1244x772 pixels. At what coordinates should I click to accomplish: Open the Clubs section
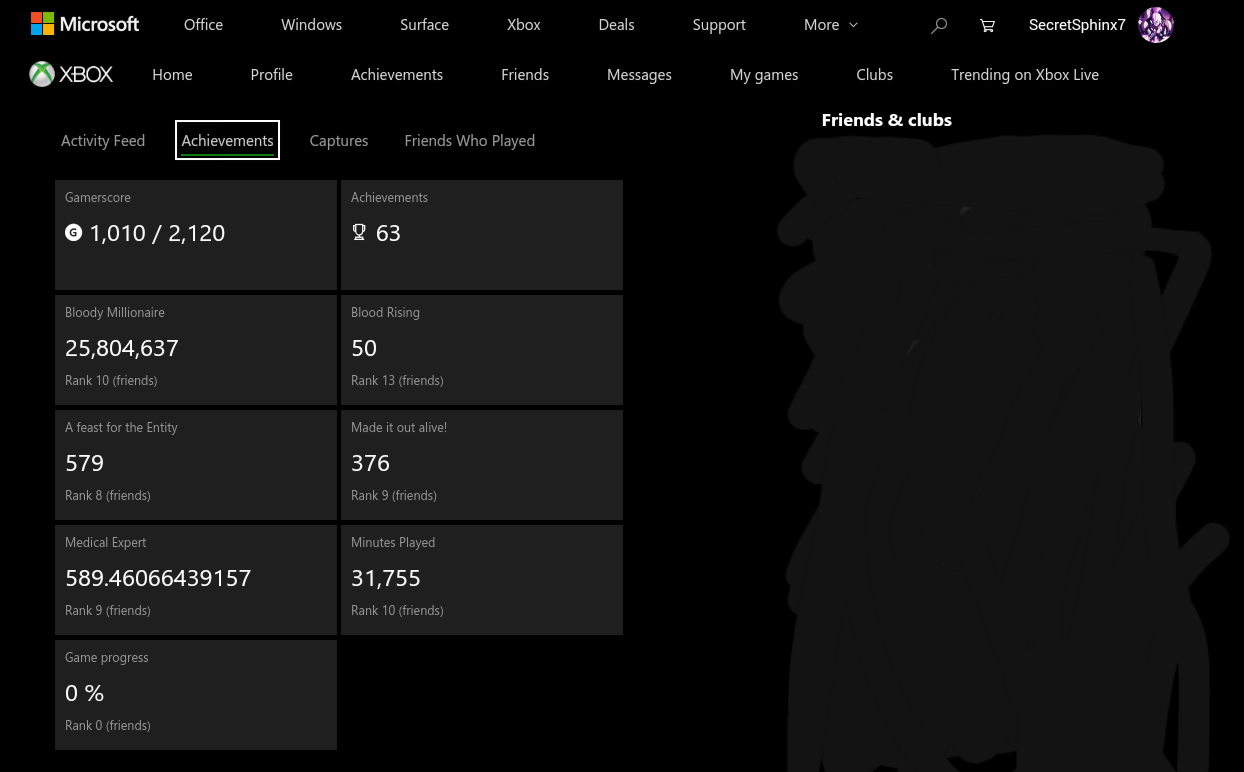pyautogui.click(x=874, y=74)
